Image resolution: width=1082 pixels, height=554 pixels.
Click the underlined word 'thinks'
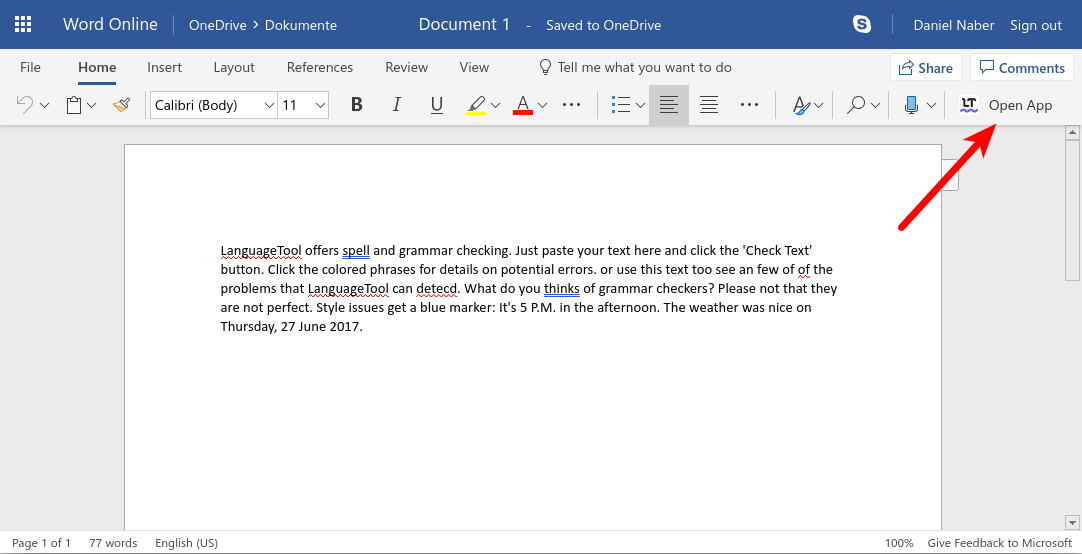tap(562, 288)
